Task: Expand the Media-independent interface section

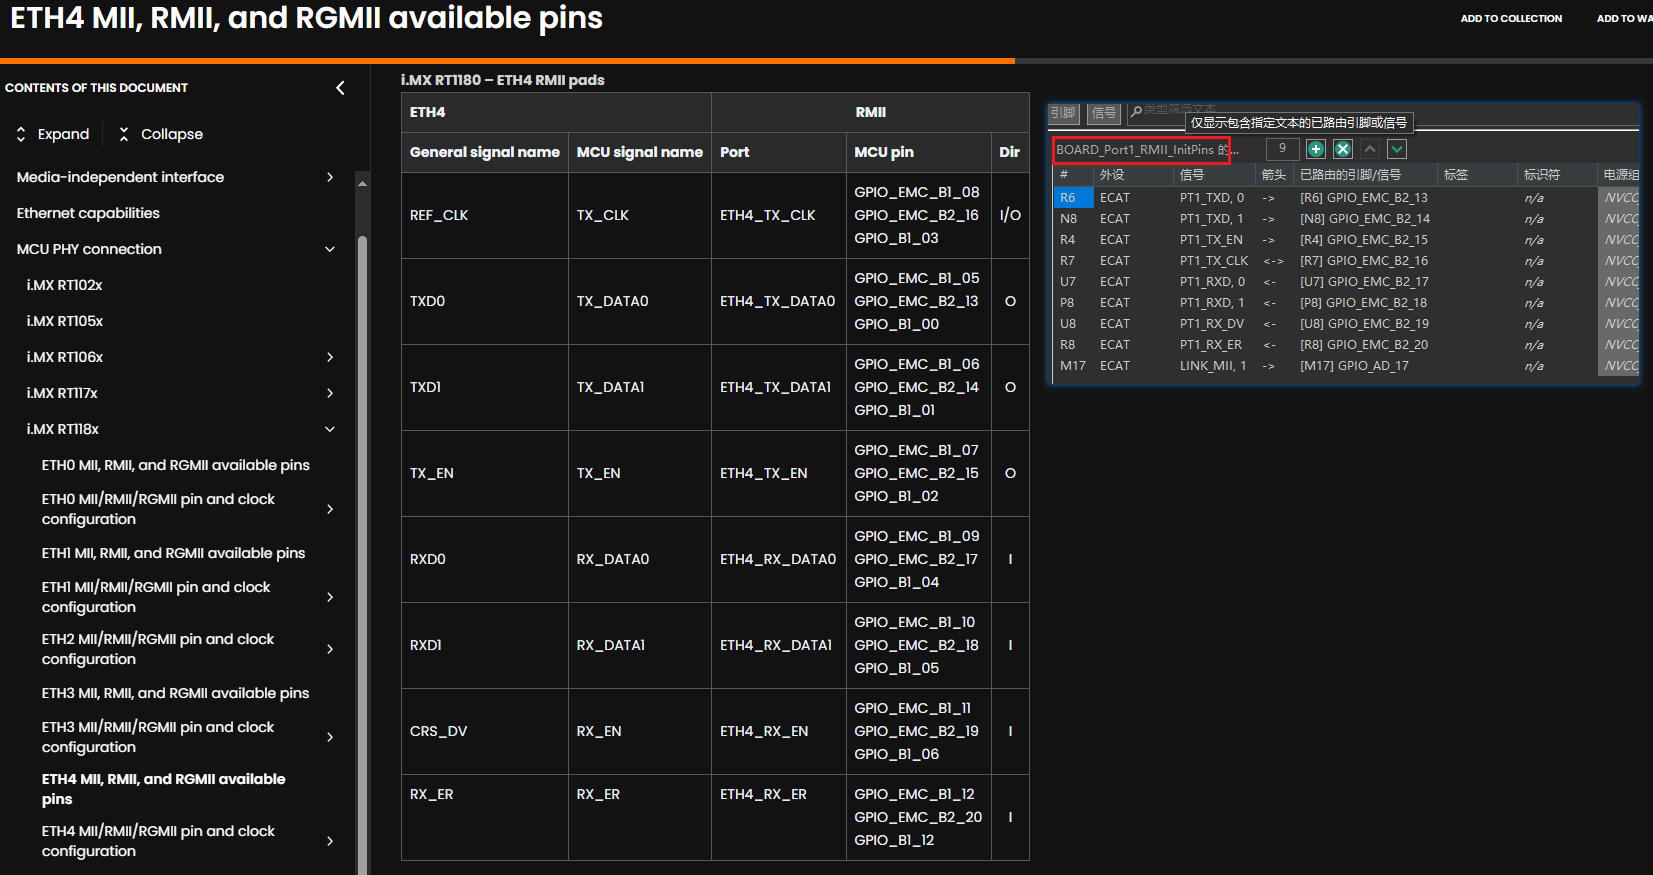Action: [330, 177]
